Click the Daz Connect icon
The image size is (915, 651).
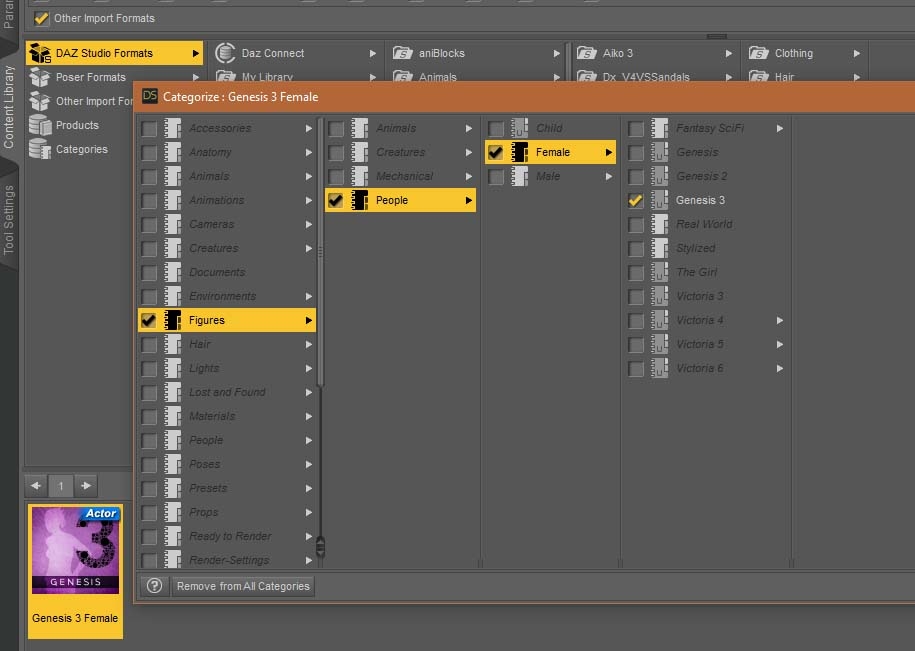pyautogui.click(x=225, y=53)
